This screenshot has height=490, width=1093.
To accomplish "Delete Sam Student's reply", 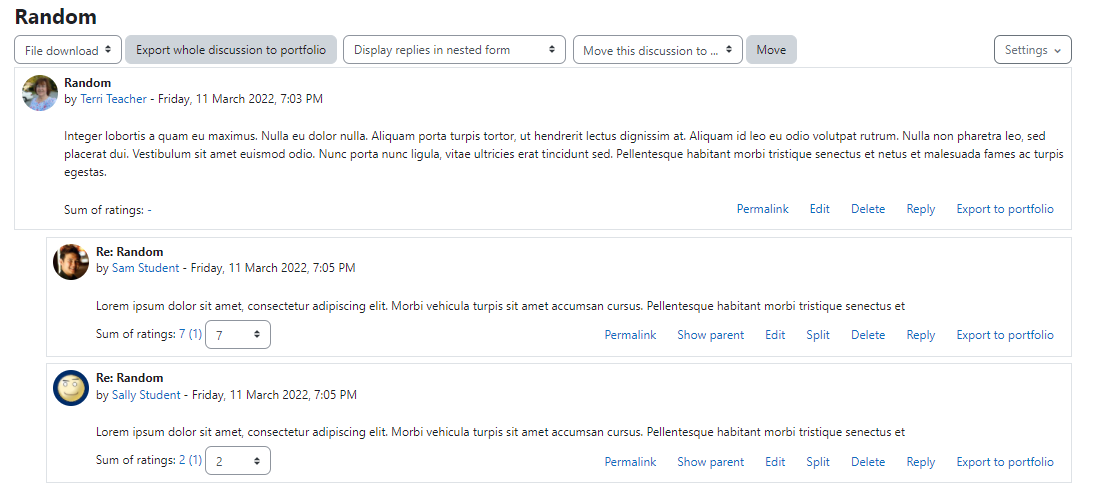I will pos(868,335).
